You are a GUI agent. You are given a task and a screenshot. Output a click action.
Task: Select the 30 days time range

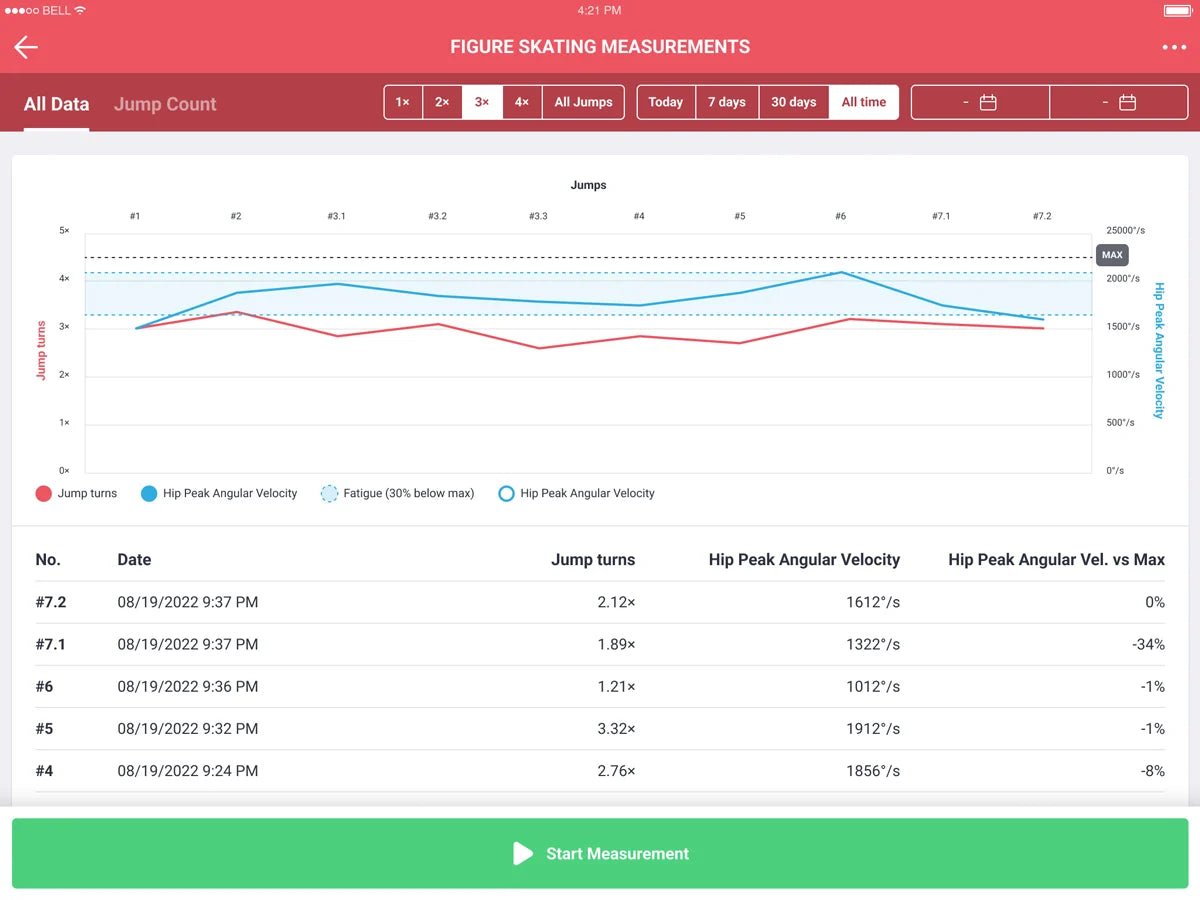(x=793, y=101)
